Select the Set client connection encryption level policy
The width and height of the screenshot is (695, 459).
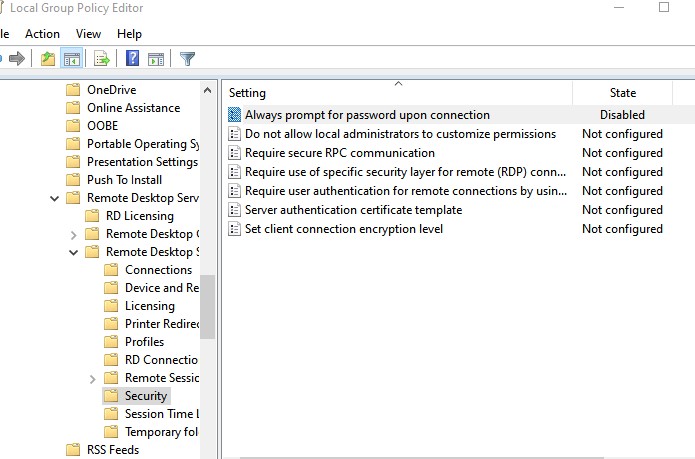pos(343,229)
